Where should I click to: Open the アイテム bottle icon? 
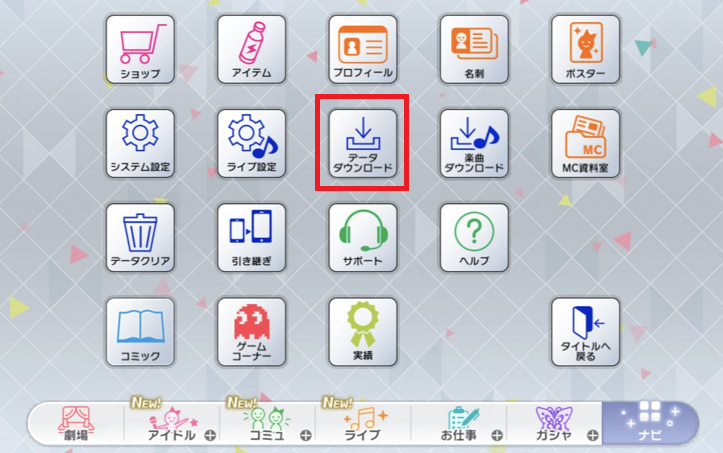click(252, 49)
